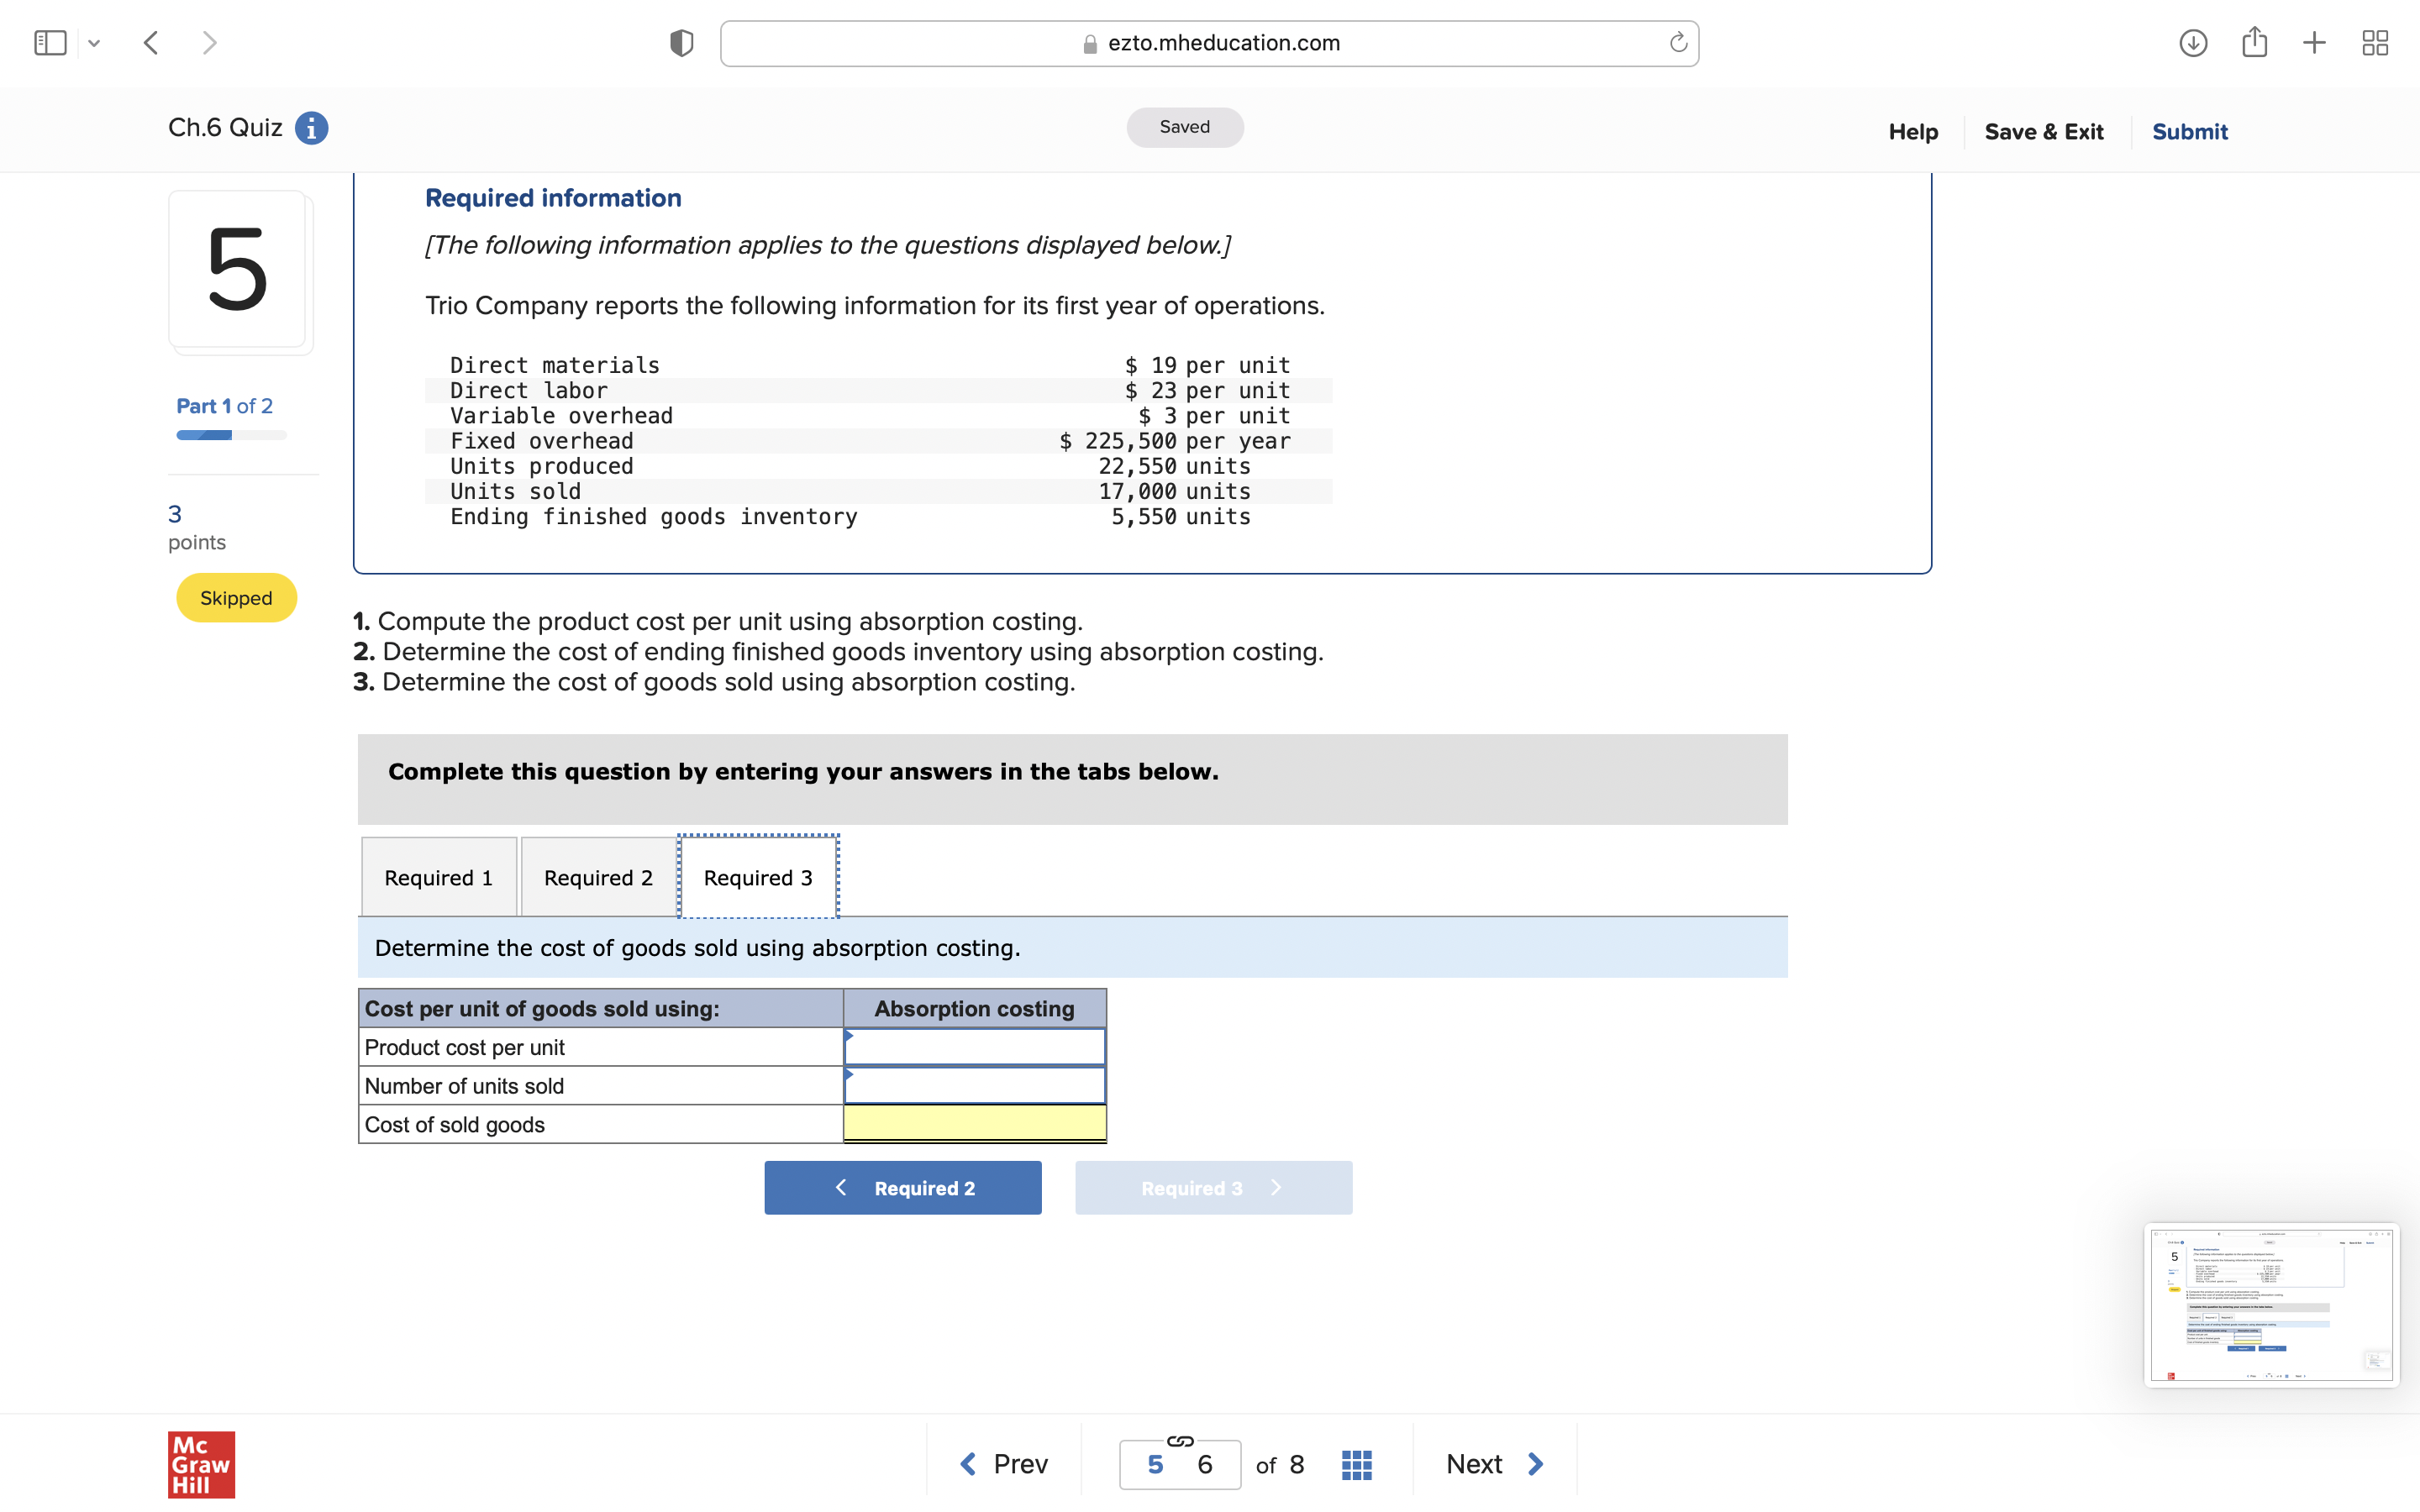Click the link icon above the page number

click(1179, 1441)
